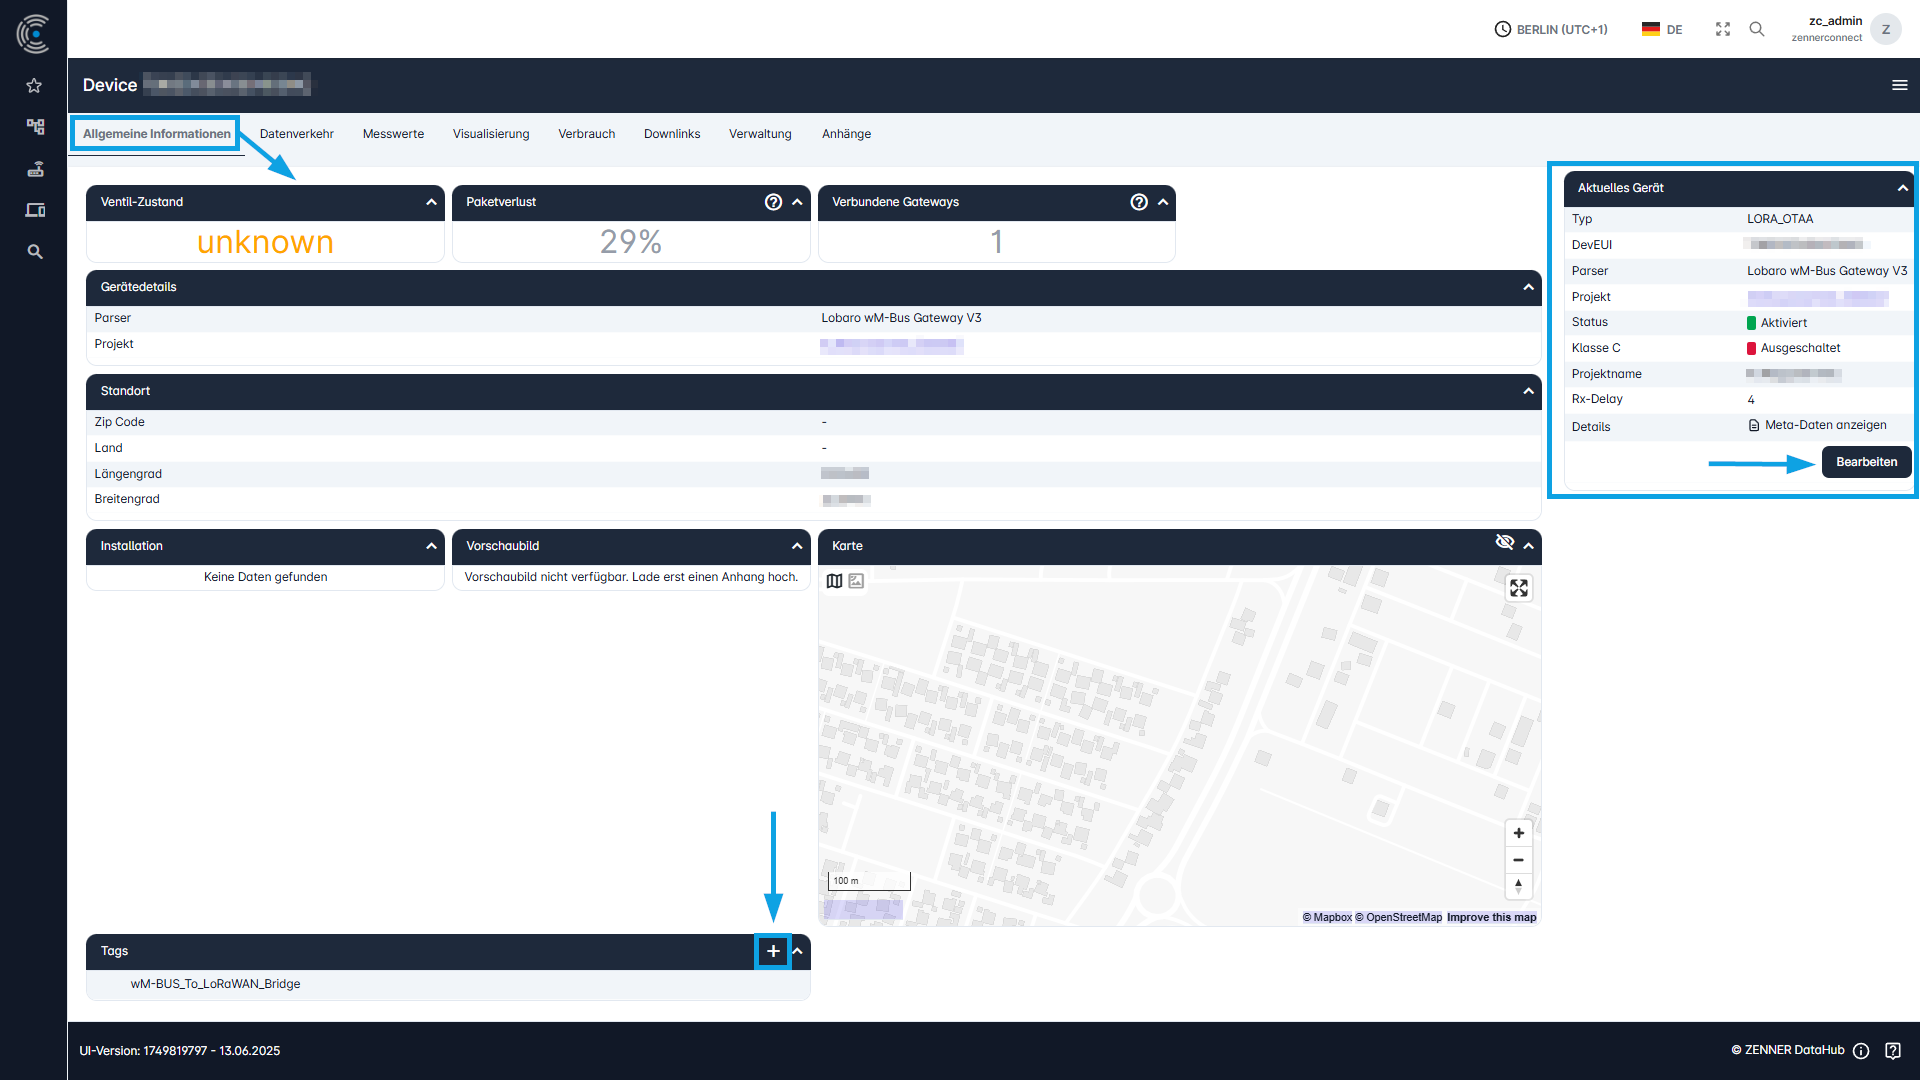Select the street map style toggle
This screenshot has width=1920, height=1080.
[835, 580]
